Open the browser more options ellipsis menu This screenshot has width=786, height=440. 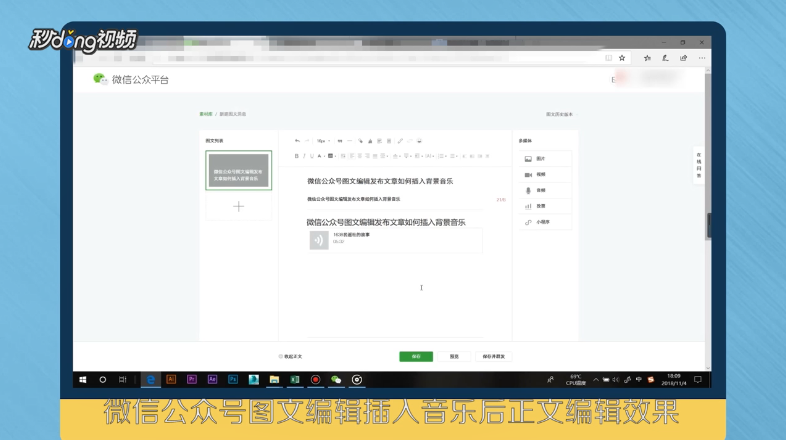[x=702, y=58]
